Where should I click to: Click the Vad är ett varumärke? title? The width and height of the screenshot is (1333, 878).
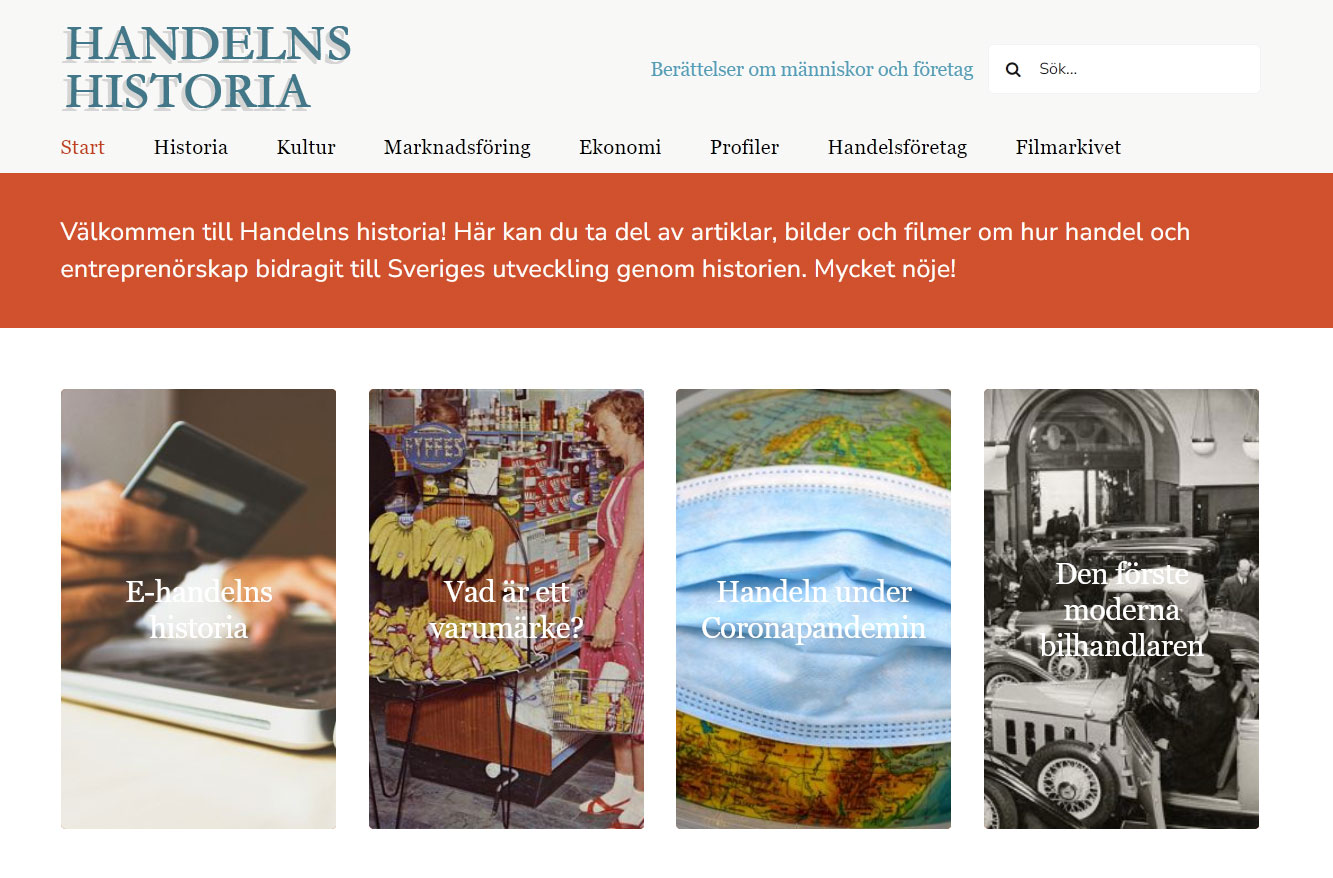click(506, 609)
